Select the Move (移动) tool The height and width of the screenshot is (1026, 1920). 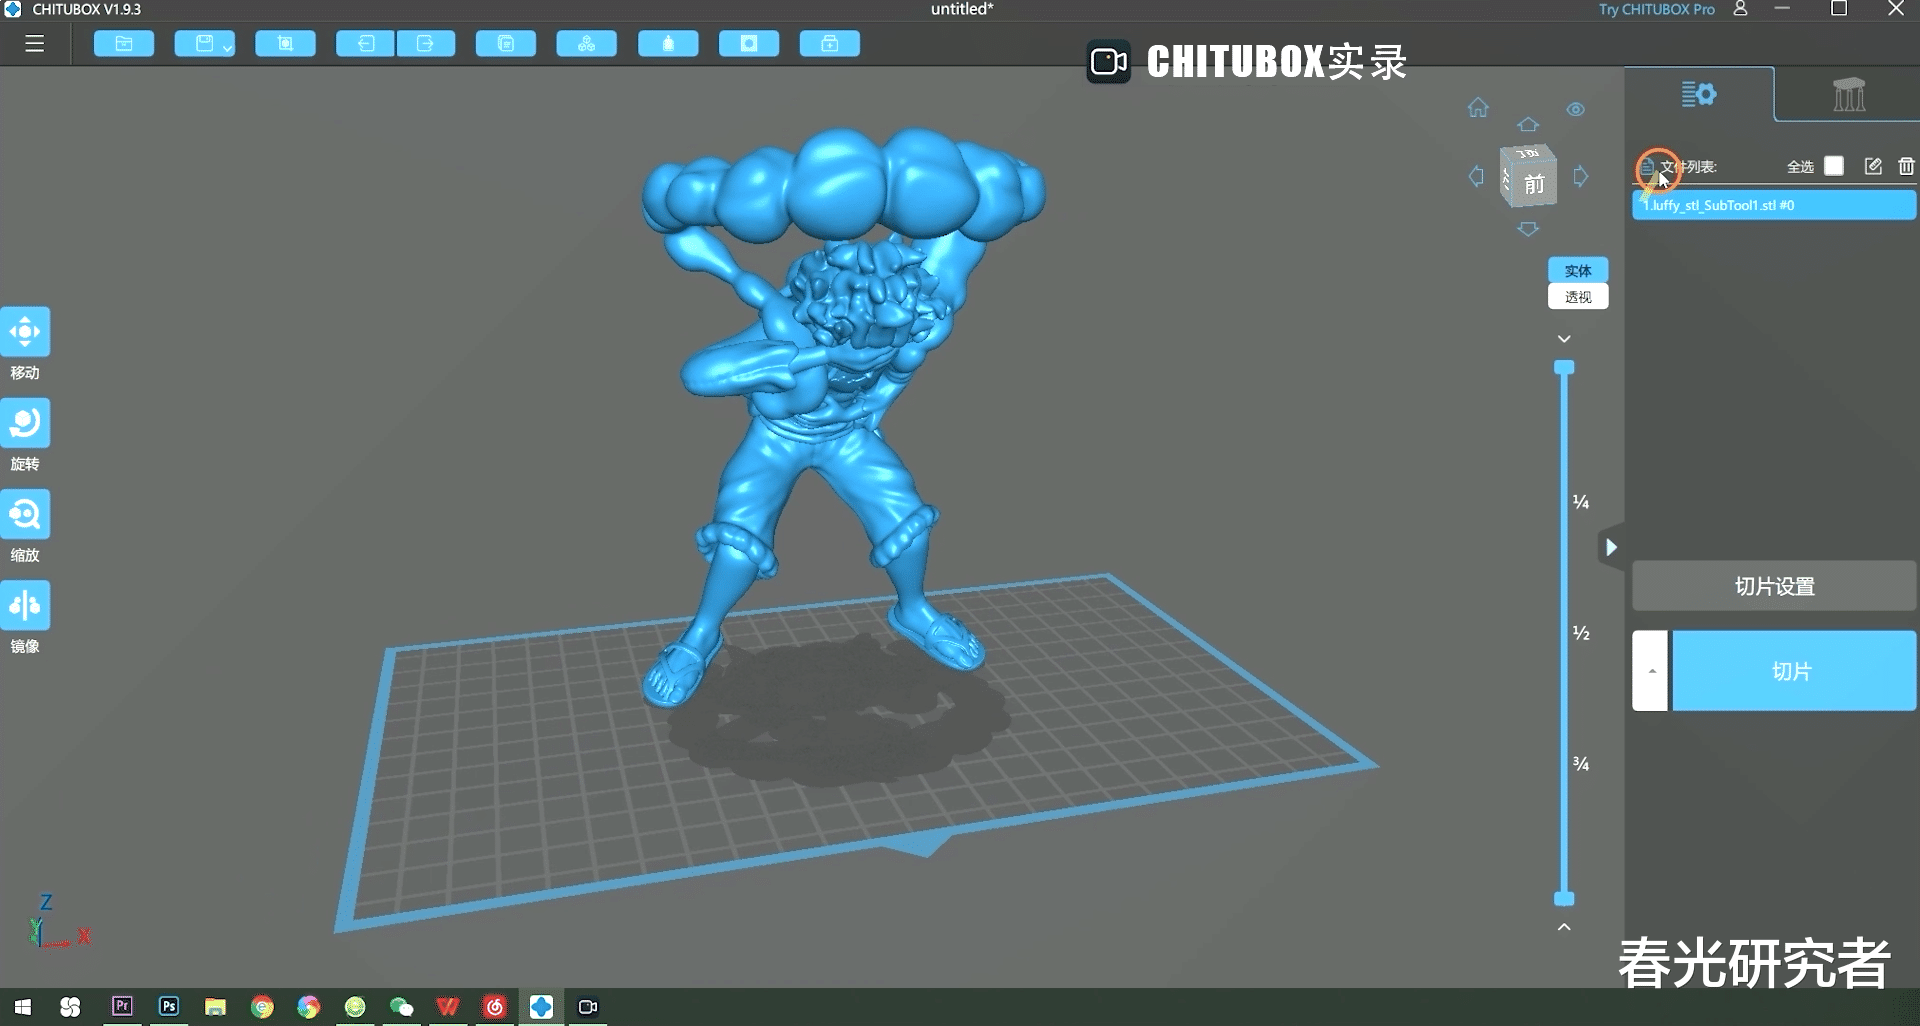pos(25,332)
